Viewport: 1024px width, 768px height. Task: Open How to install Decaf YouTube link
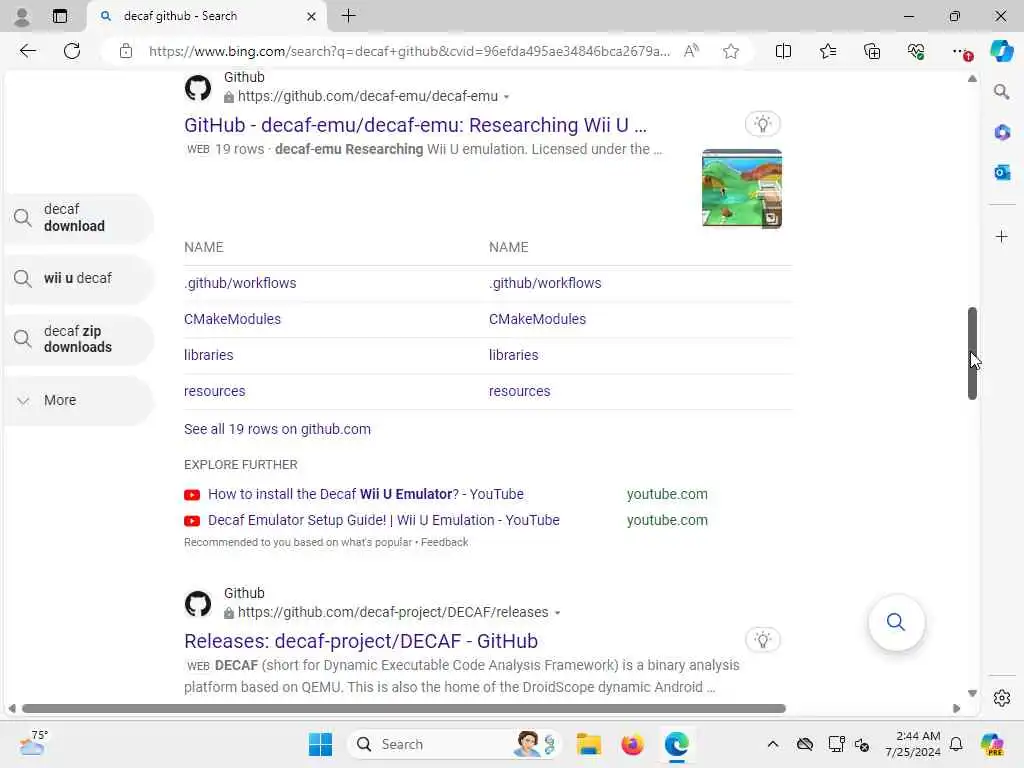coord(366,494)
